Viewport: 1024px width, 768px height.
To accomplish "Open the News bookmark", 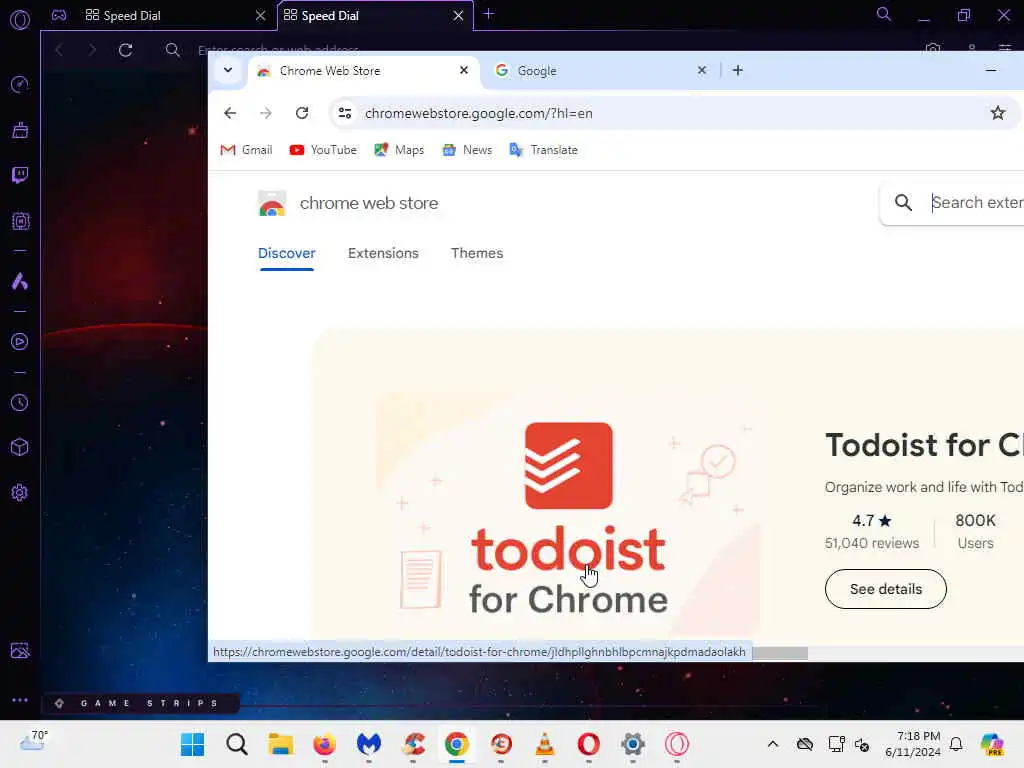I will click(468, 150).
